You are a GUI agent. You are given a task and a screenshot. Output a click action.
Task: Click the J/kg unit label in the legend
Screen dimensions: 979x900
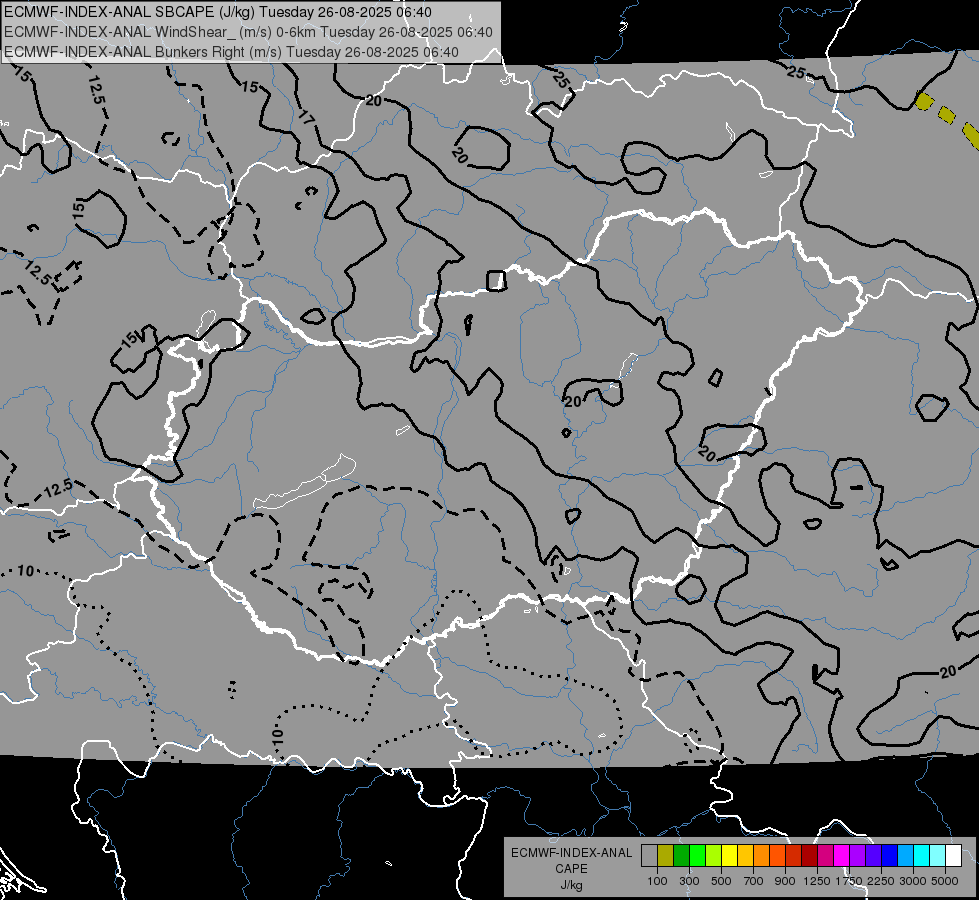[571, 885]
